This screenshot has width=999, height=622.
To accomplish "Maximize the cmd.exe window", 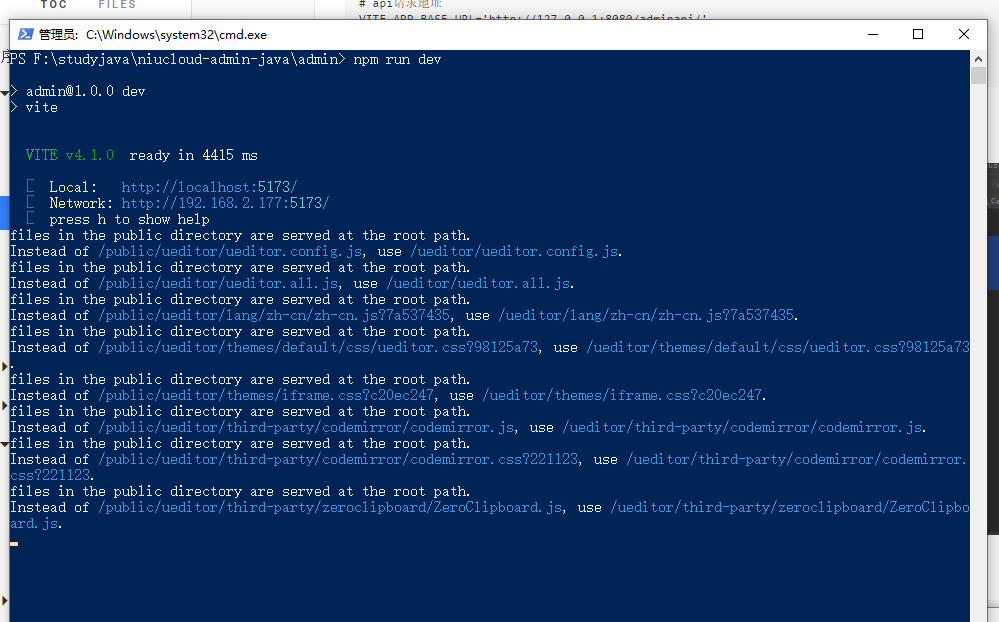I will (918, 34).
